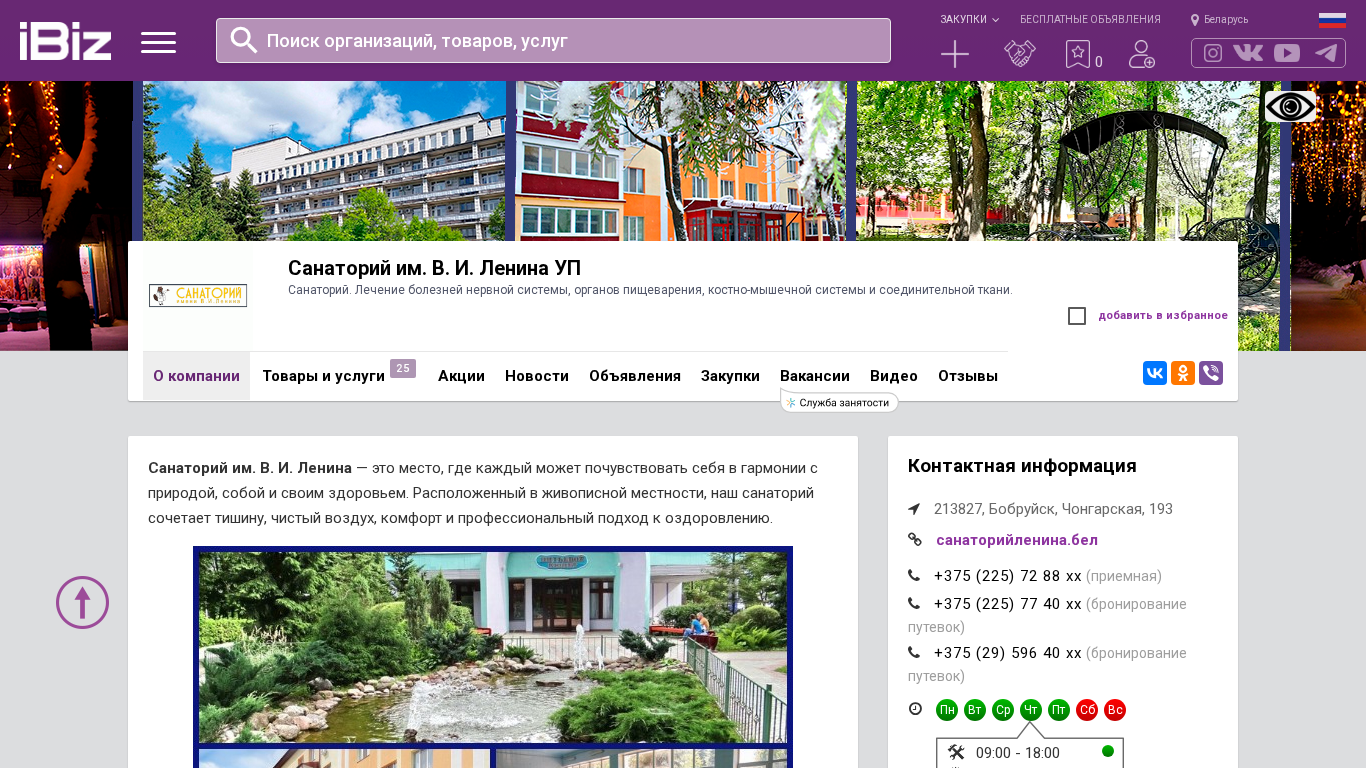Open the 'О компании' tab
This screenshot has width=1366, height=768.
point(196,376)
